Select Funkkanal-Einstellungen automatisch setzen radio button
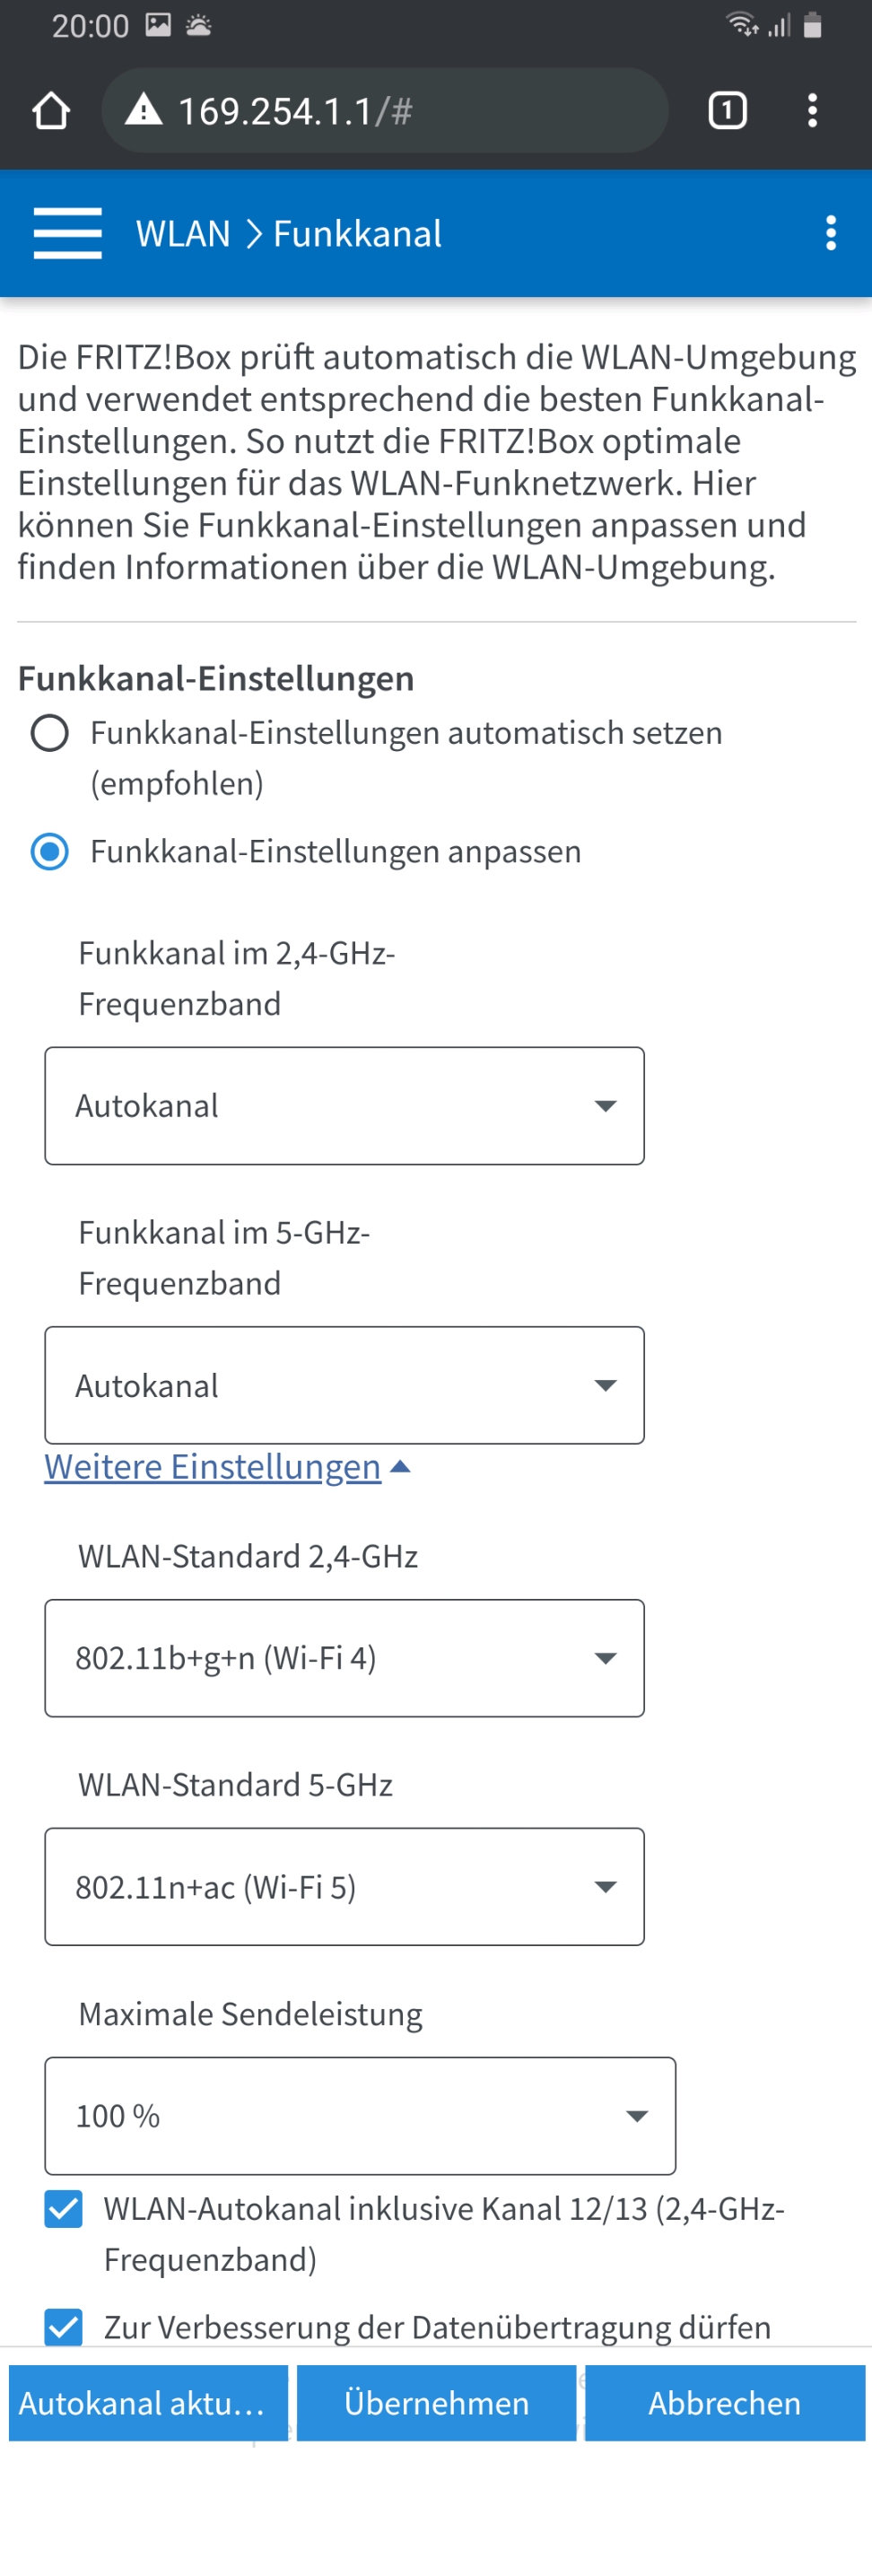 [x=49, y=733]
